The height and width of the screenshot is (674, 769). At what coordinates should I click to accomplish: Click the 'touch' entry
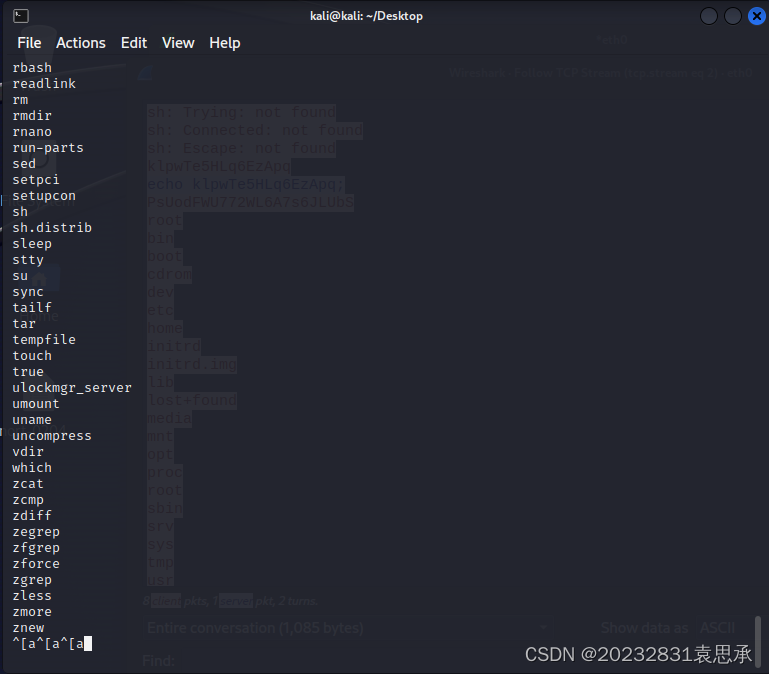(32, 356)
